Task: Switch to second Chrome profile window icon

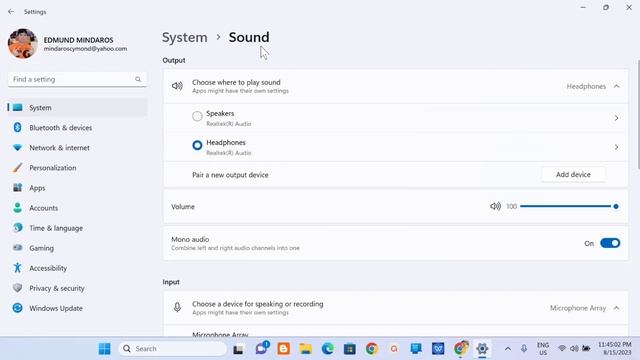Action: [x=460, y=348]
